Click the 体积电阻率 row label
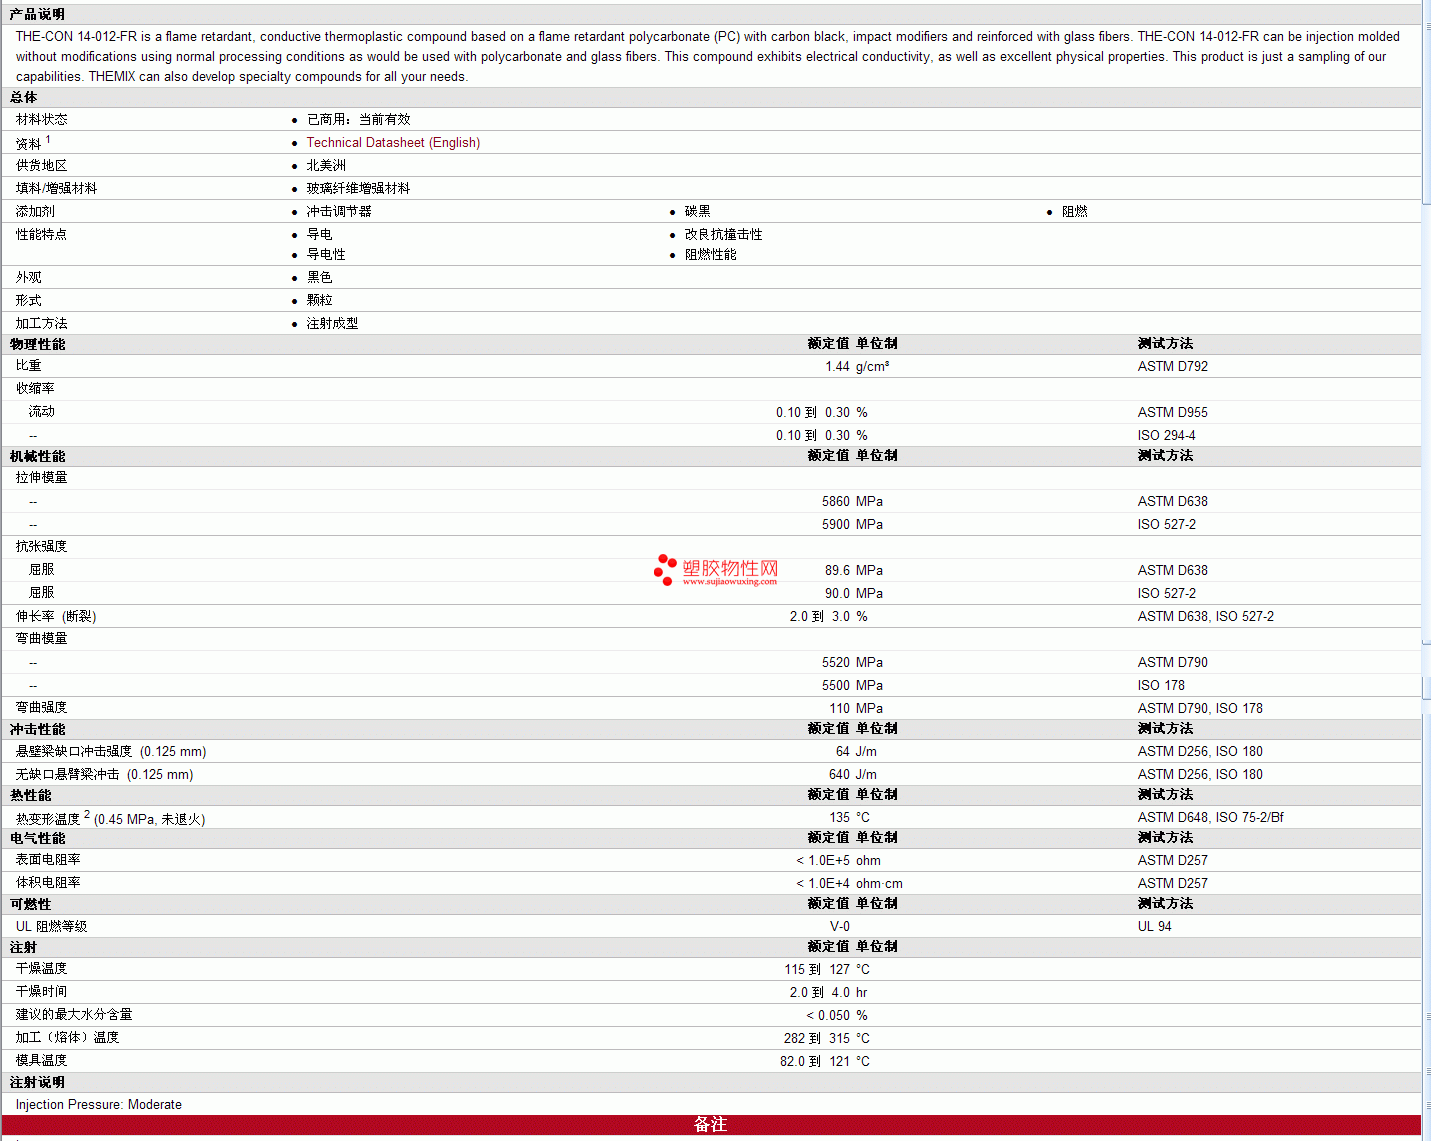1431x1141 pixels. click(48, 882)
